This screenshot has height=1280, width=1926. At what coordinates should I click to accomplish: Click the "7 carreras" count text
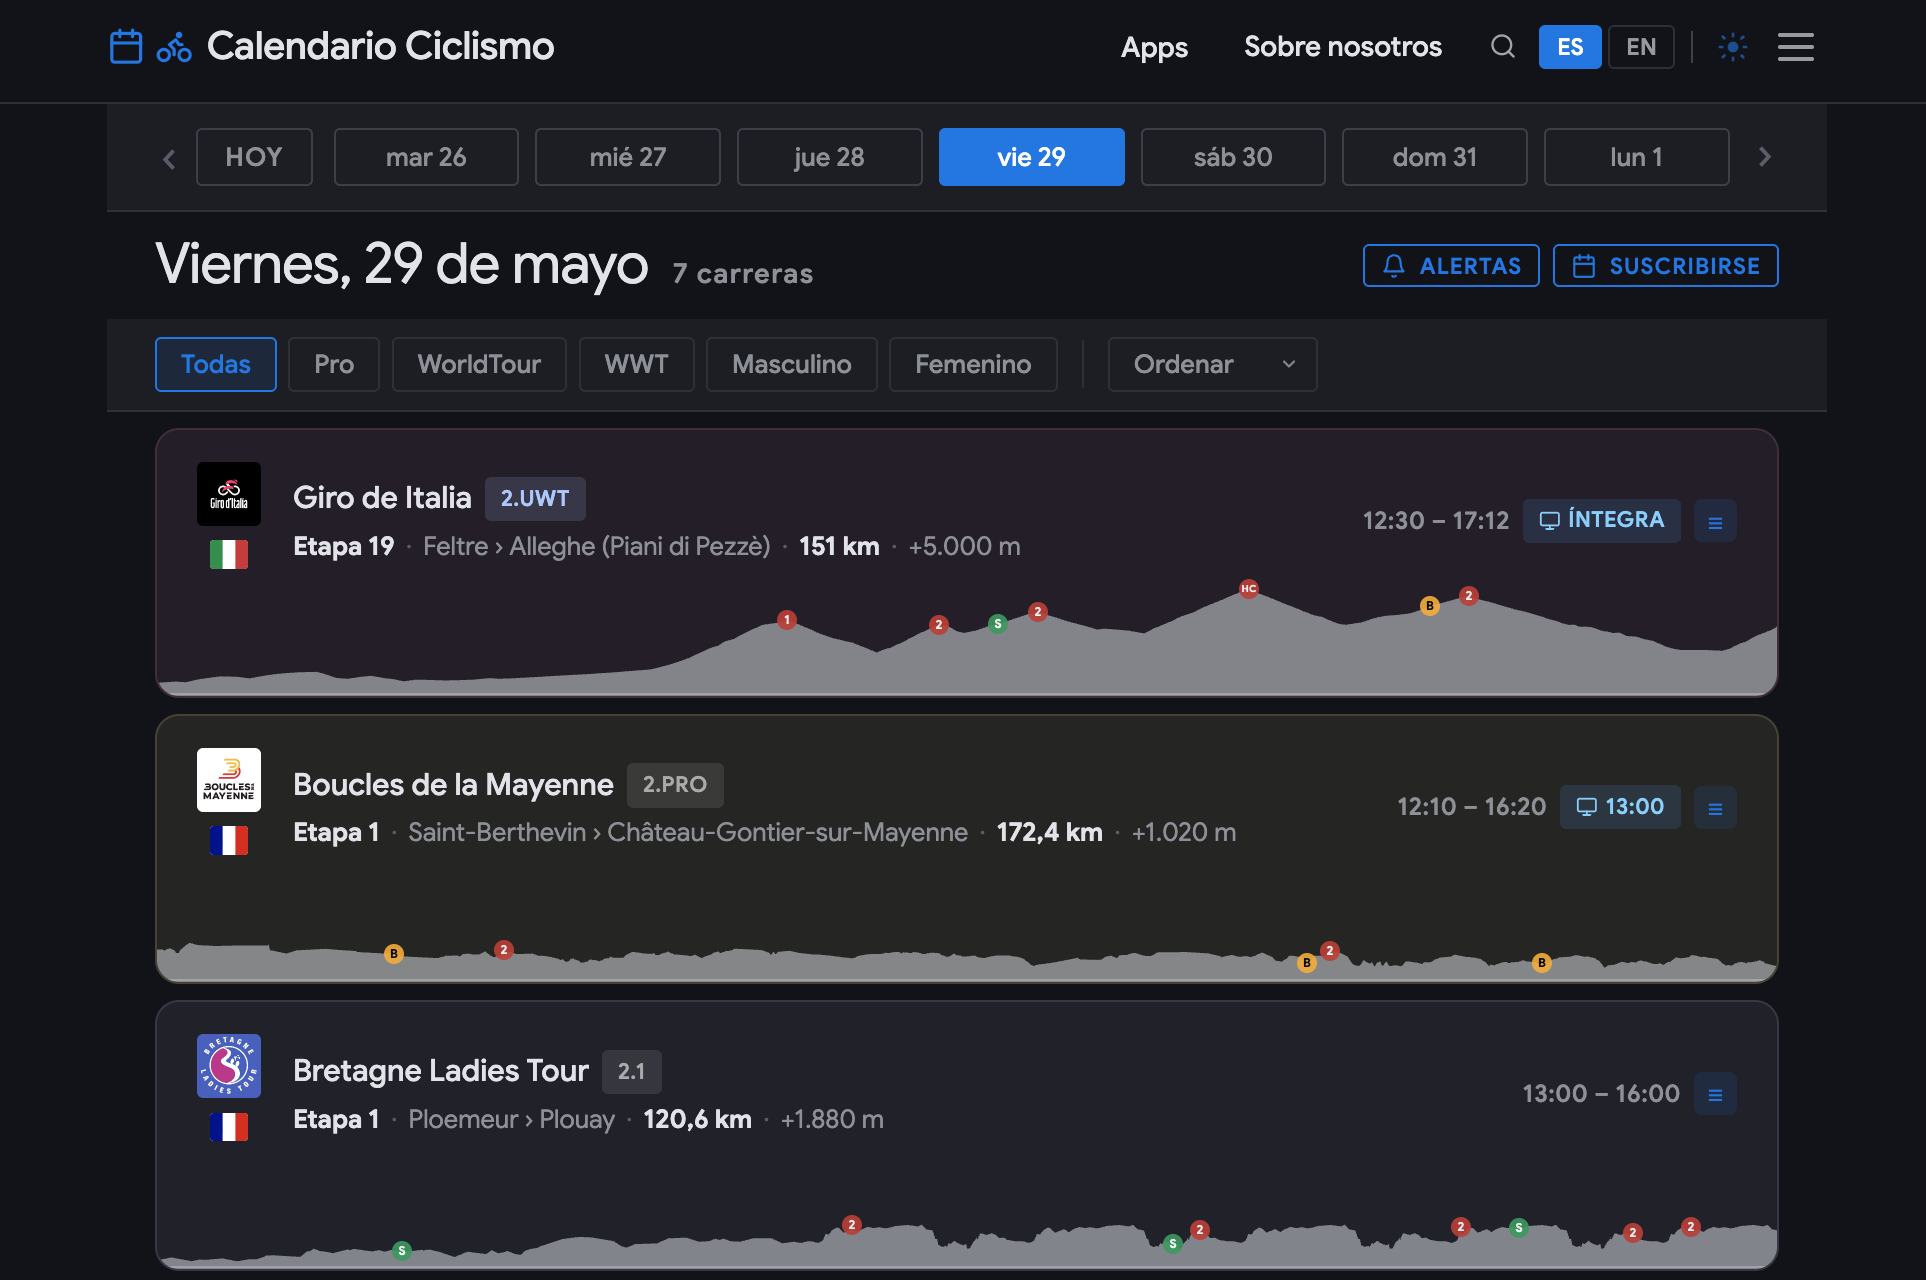coord(743,274)
